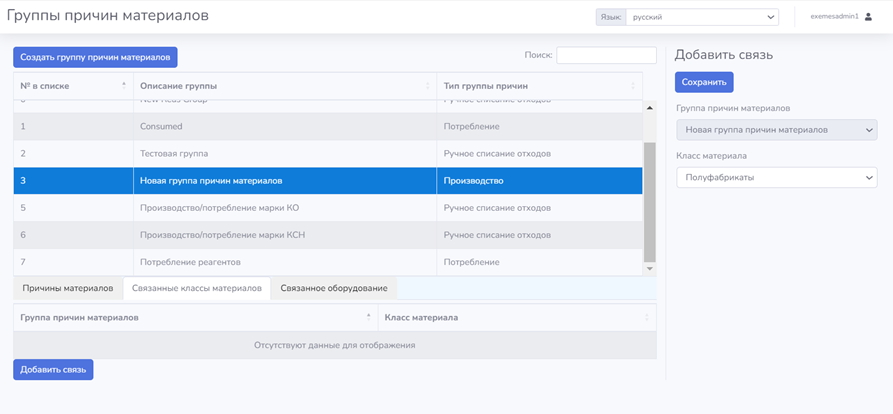Viewport: 893px width, 414px height.
Task: Switch to the Причины материалов tab
Action: pos(68,288)
